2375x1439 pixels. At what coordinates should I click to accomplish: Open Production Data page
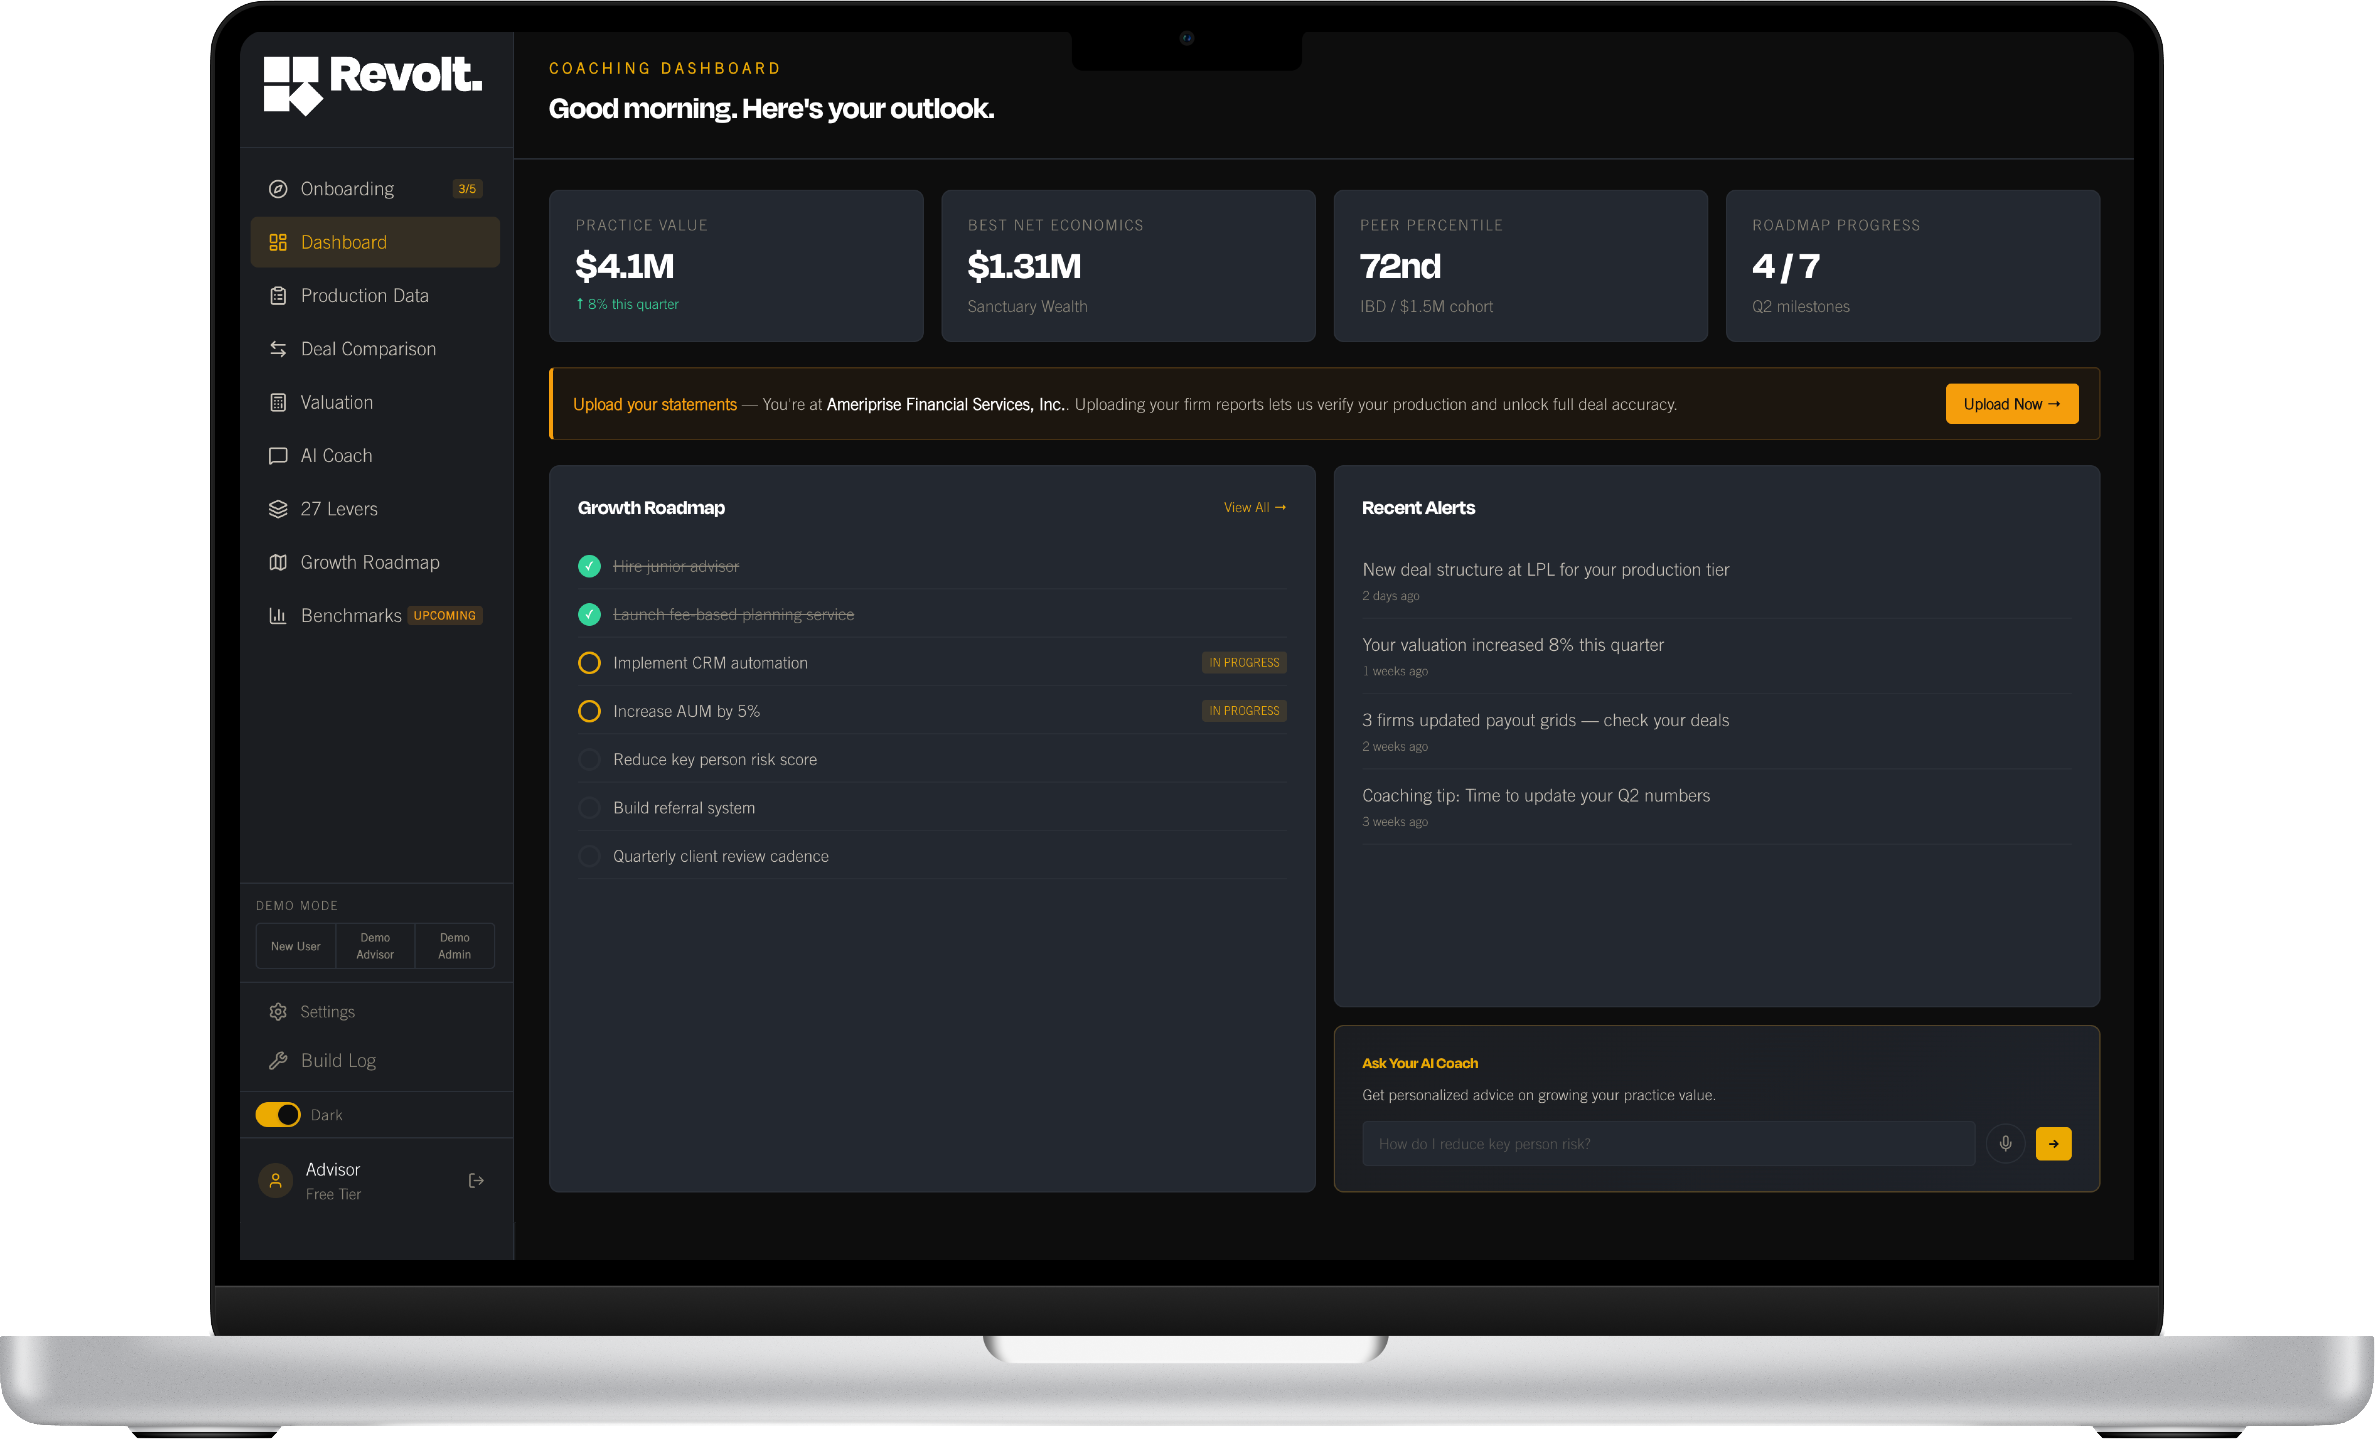pyautogui.click(x=375, y=296)
